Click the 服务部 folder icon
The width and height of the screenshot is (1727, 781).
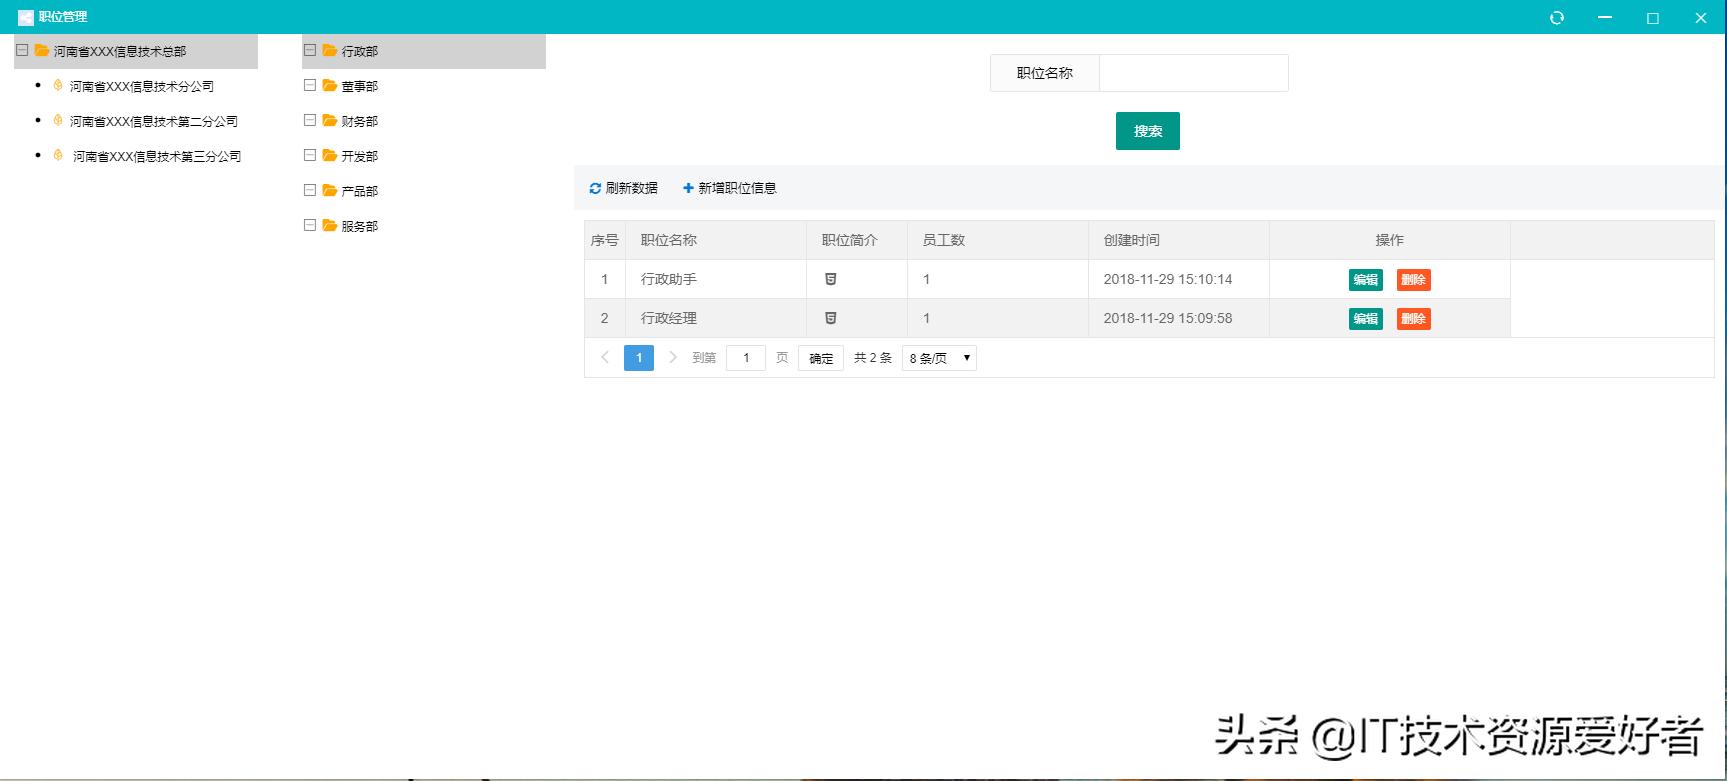(330, 225)
